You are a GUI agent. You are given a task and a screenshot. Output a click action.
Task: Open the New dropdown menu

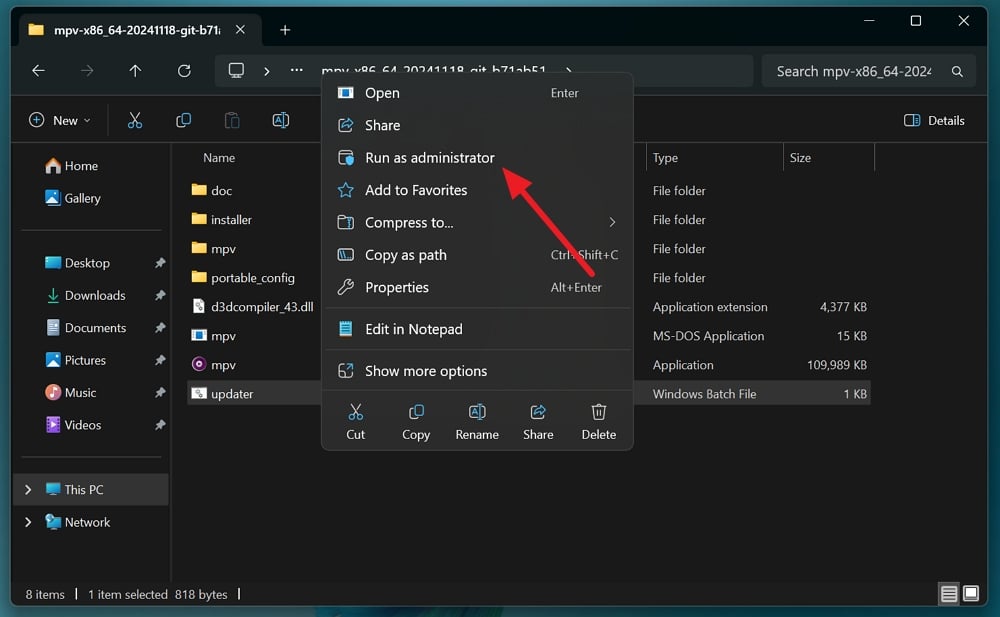[60, 120]
